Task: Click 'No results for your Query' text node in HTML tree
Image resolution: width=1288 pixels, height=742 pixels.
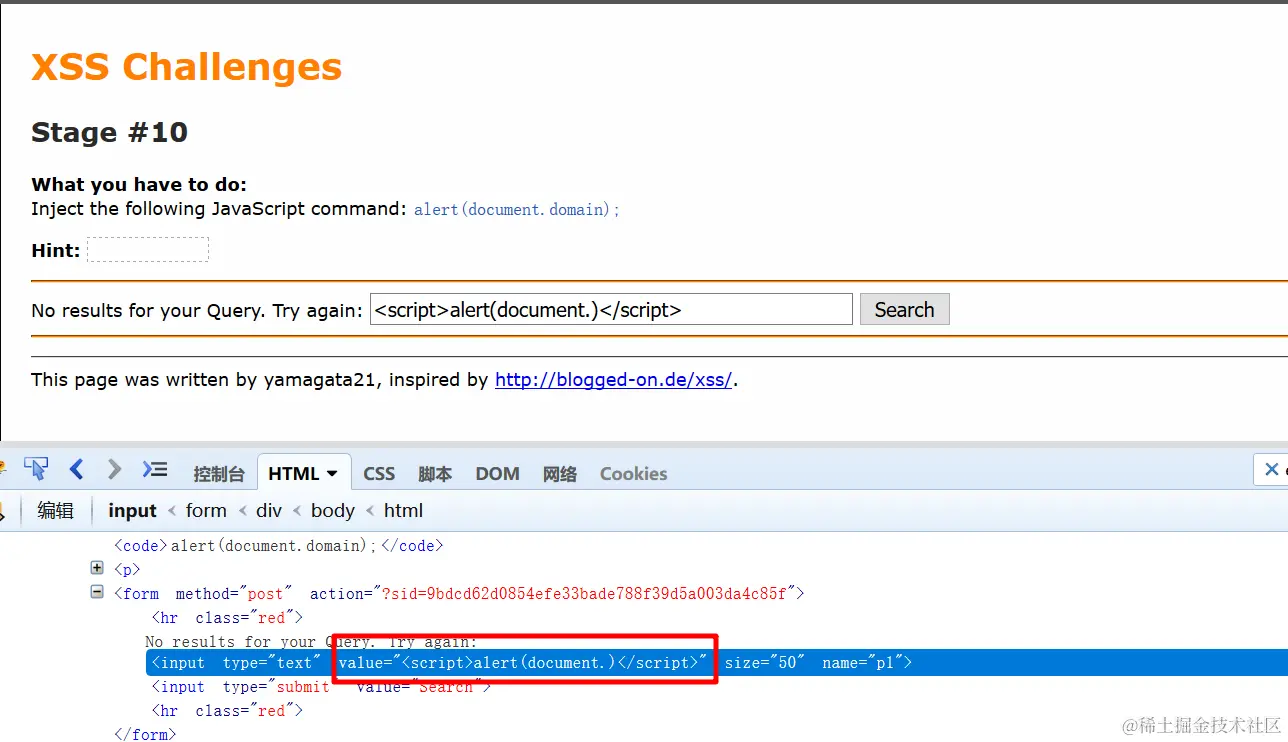Action: pos(311,641)
